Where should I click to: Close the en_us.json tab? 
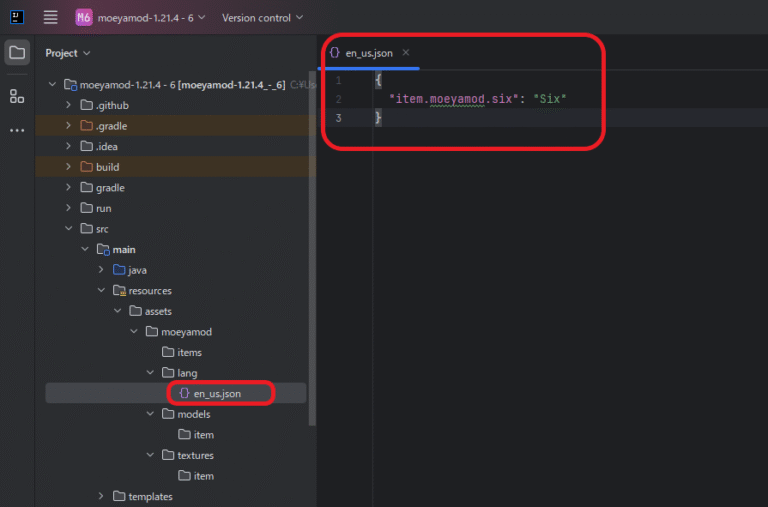point(406,52)
